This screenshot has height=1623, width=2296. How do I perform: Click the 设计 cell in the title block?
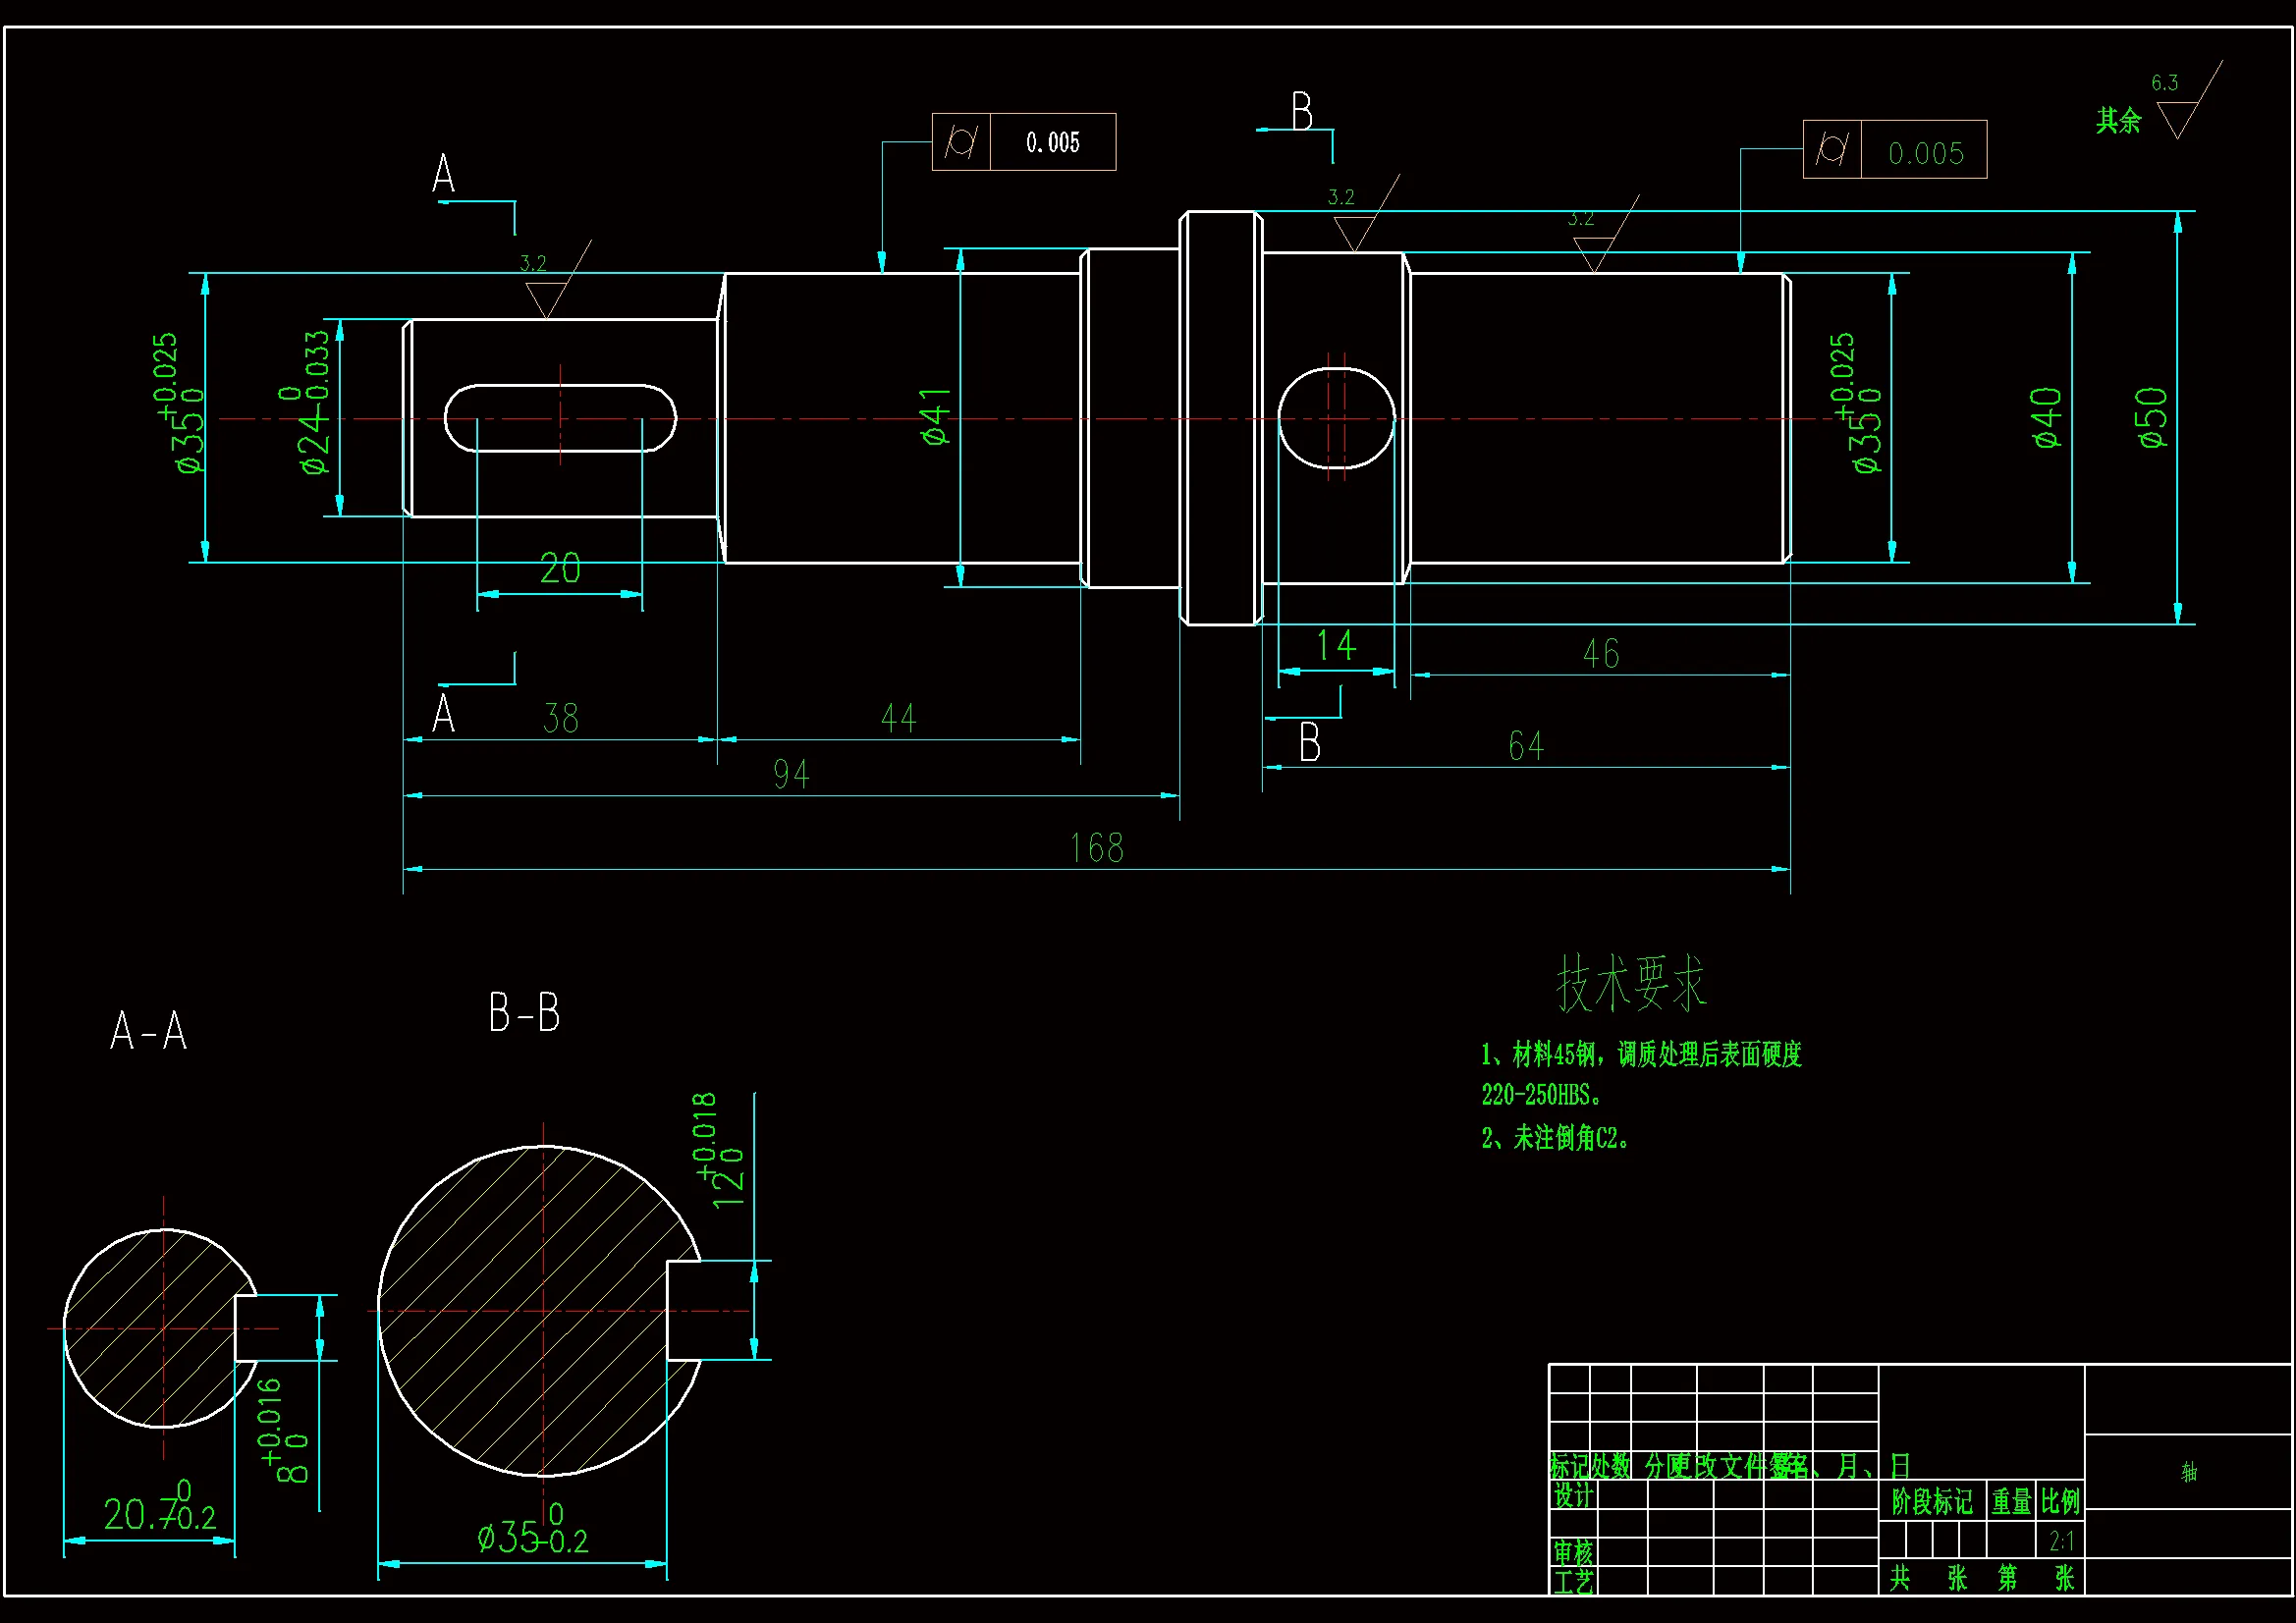pos(1573,1495)
